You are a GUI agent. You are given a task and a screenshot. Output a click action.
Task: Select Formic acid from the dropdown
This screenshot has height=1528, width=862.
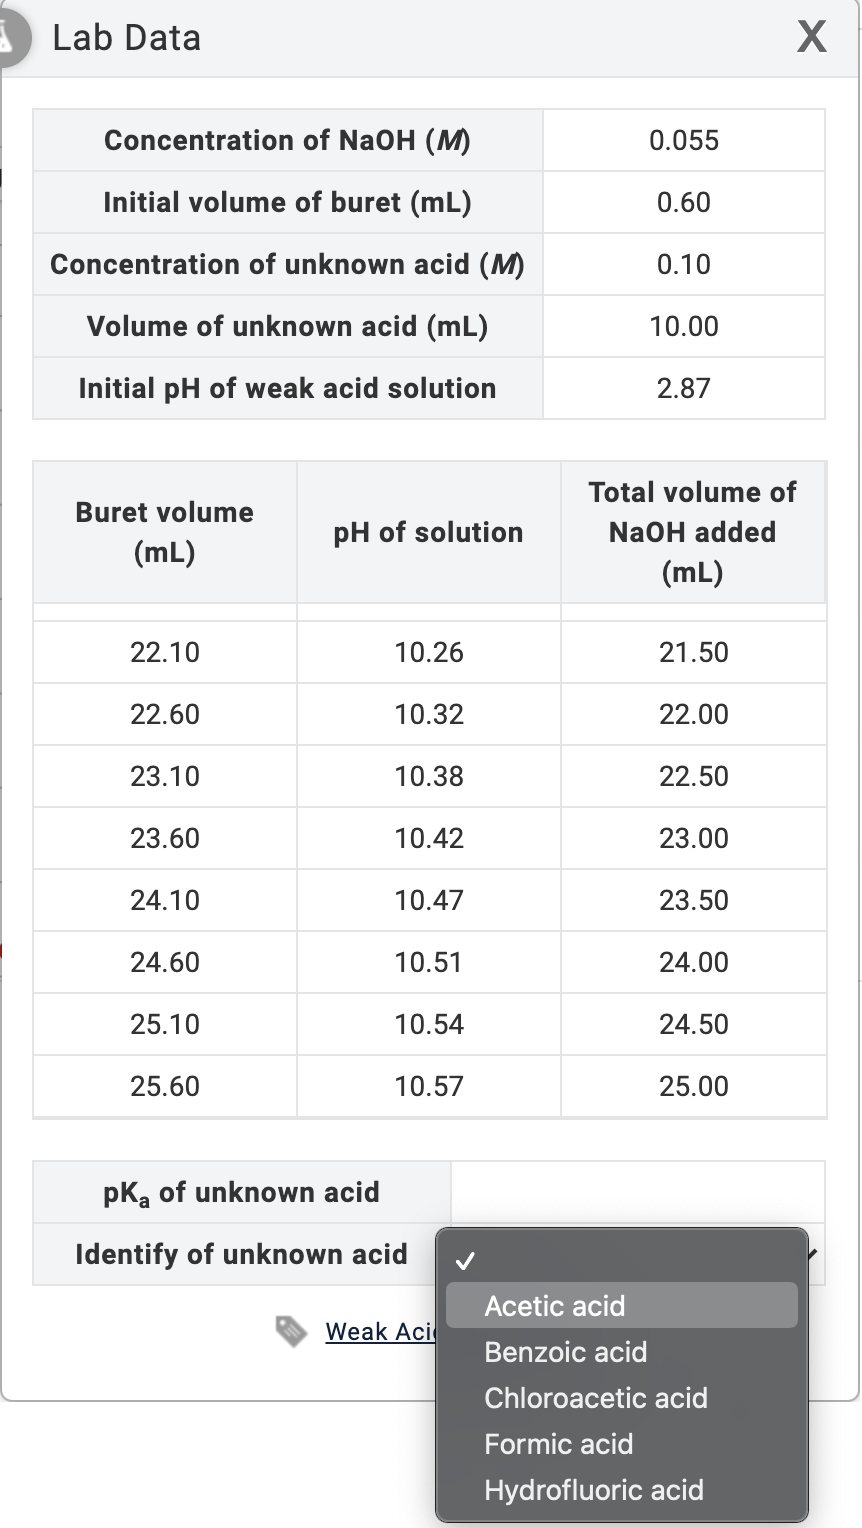(558, 1444)
